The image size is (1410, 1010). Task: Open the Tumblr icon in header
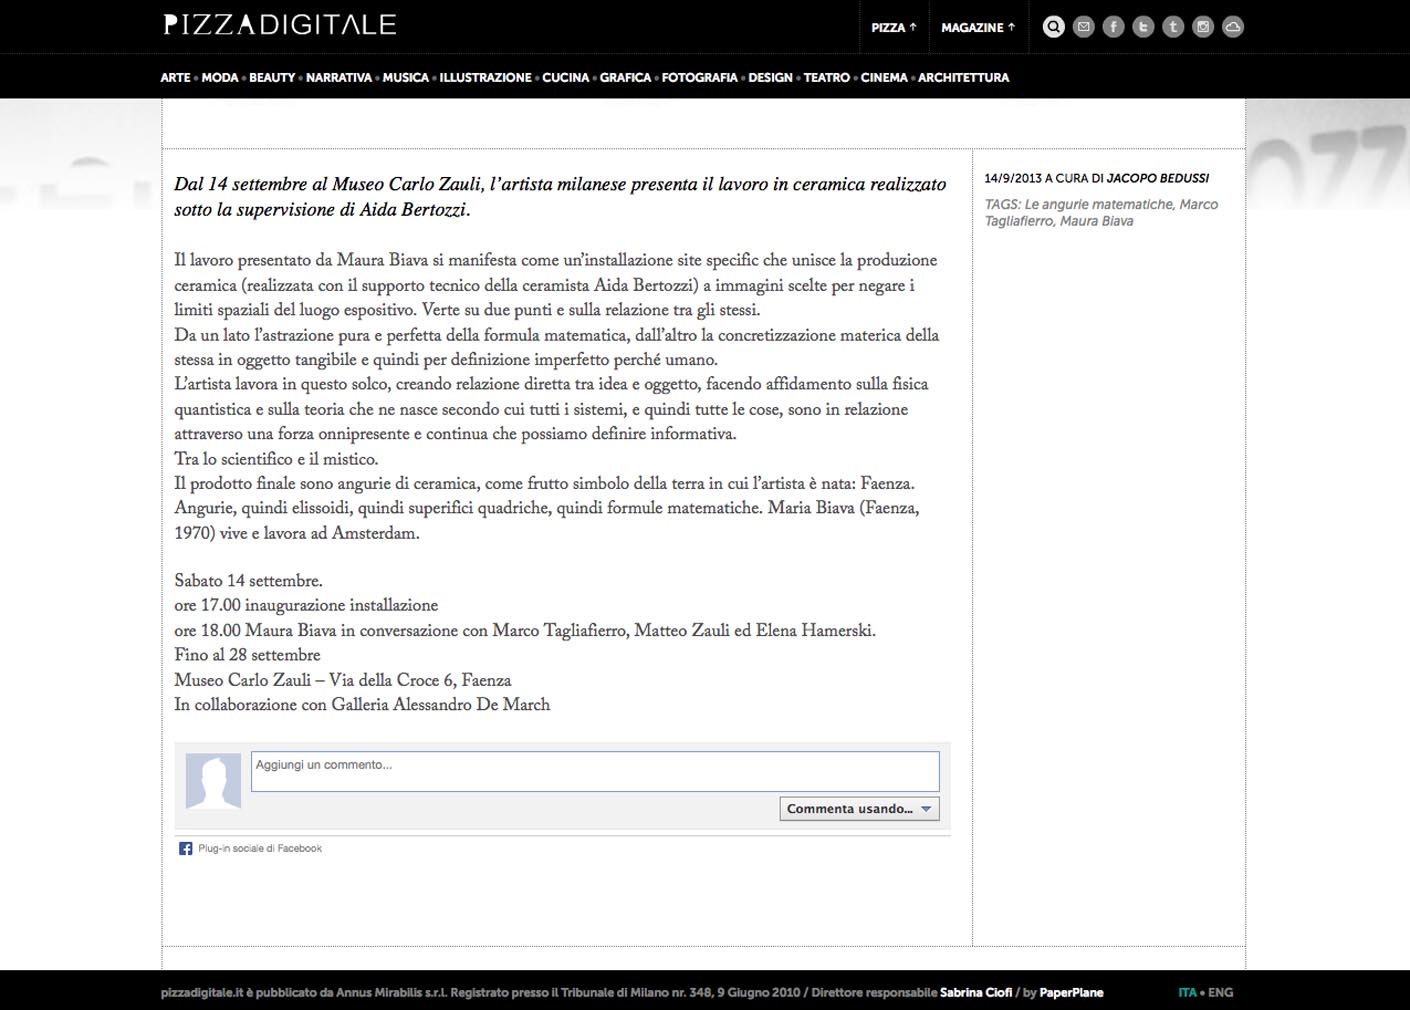pos(1173,27)
